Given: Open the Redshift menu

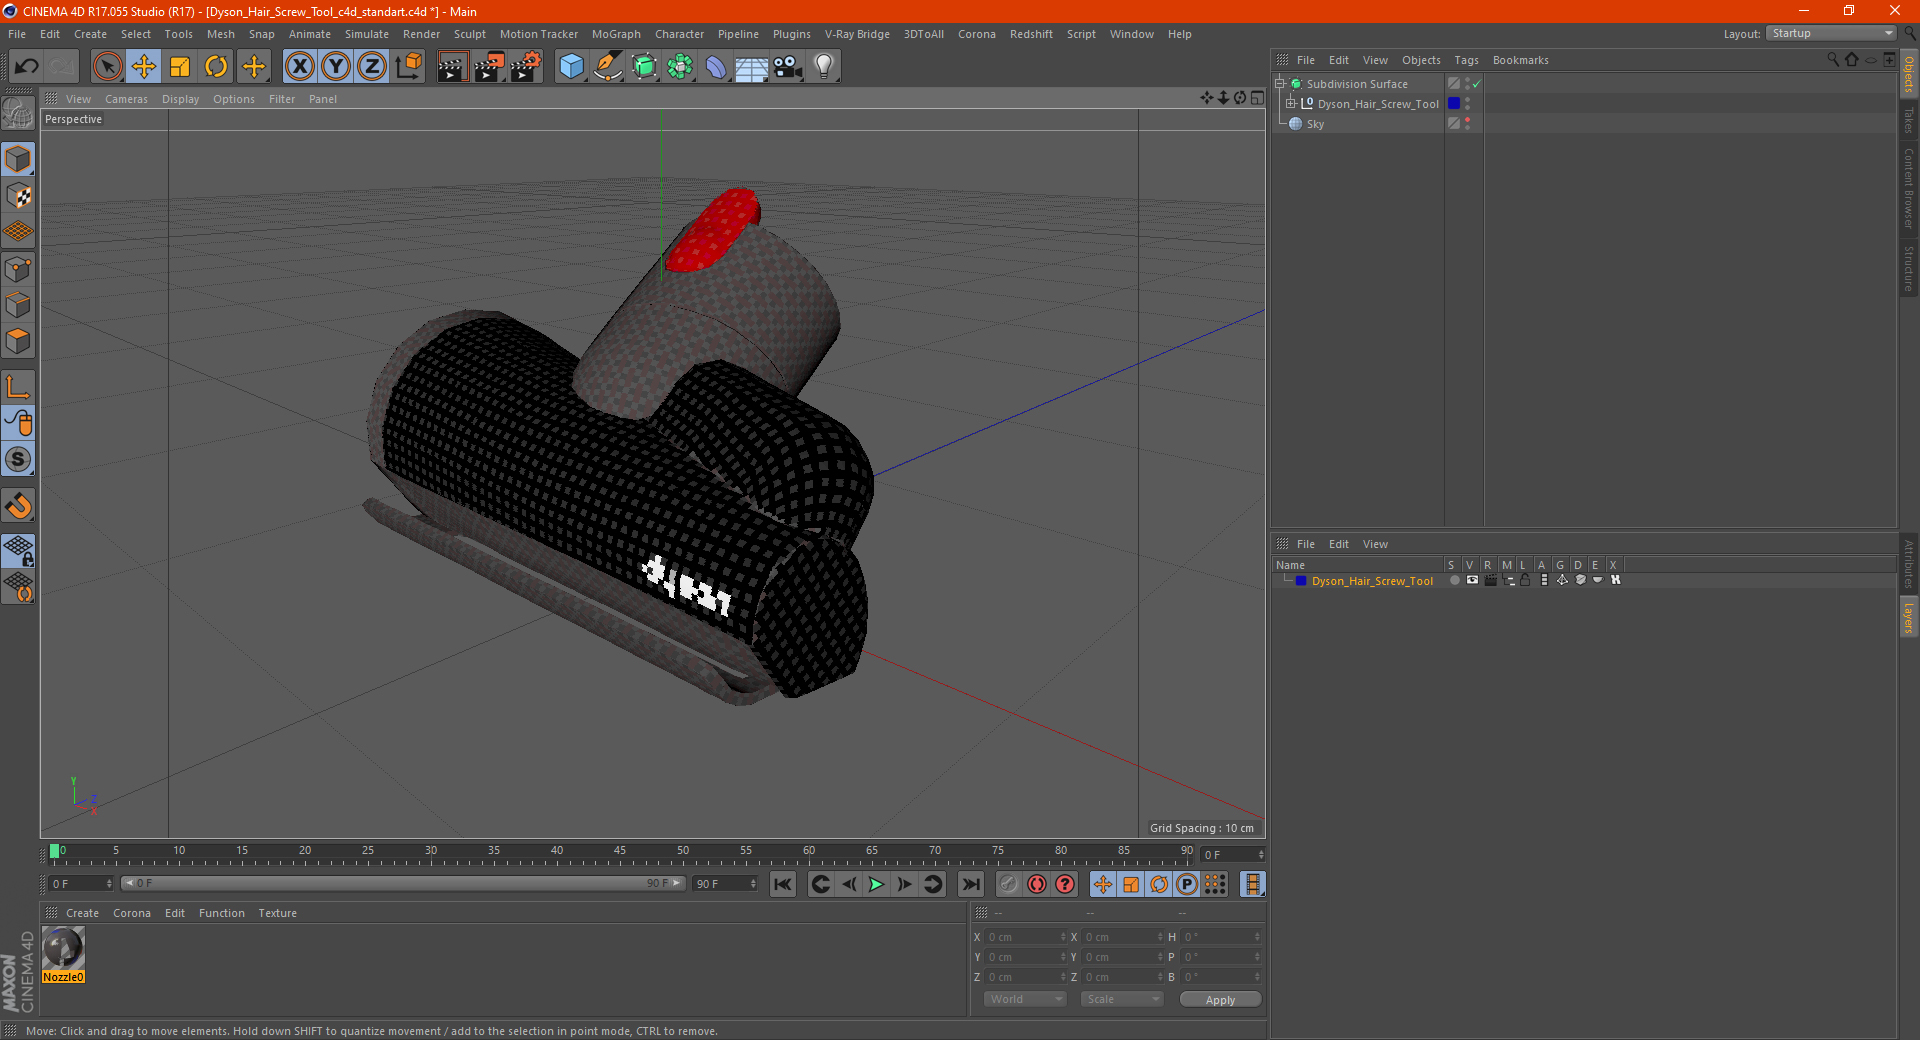Looking at the screenshot, I should pyautogui.click(x=1031, y=34).
